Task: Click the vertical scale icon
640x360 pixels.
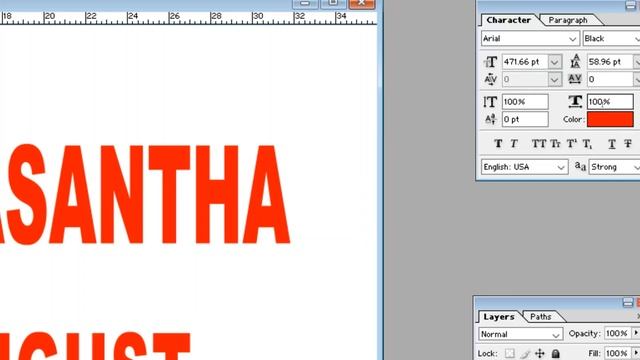Action: coord(490,102)
